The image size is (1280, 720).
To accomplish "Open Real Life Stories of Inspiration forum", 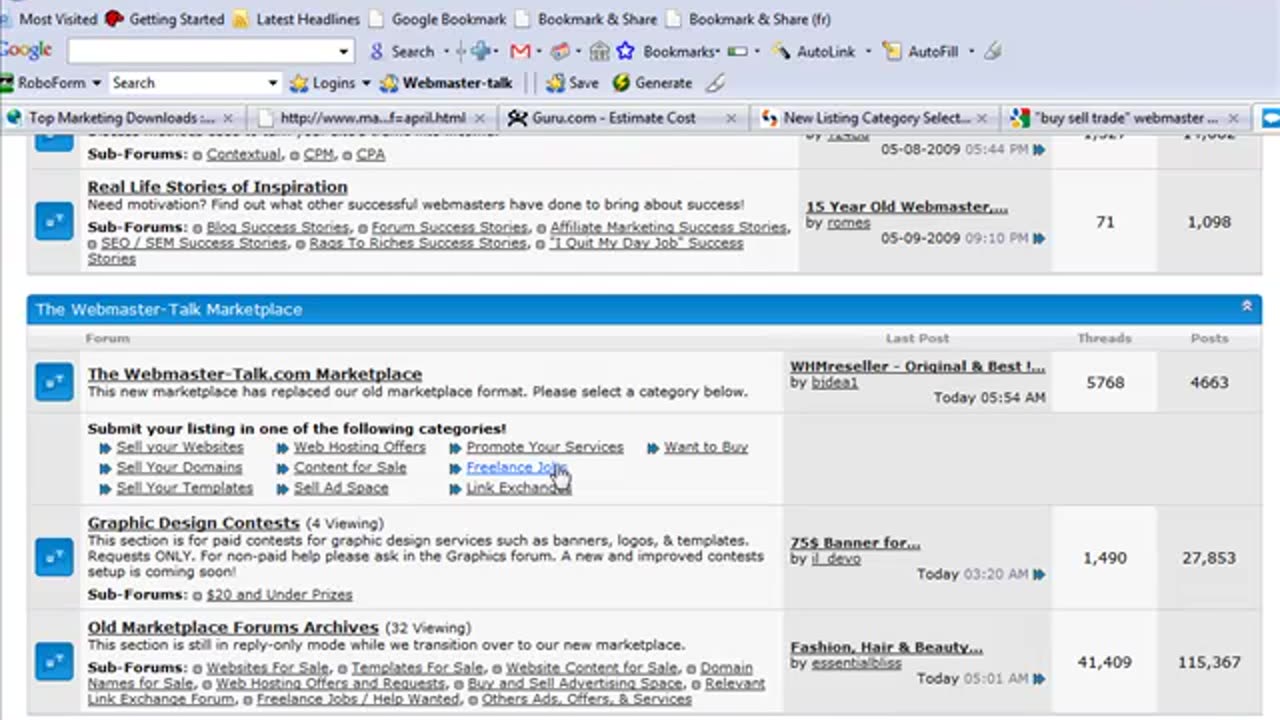I will pyautogui.click(x=217, y=187).
